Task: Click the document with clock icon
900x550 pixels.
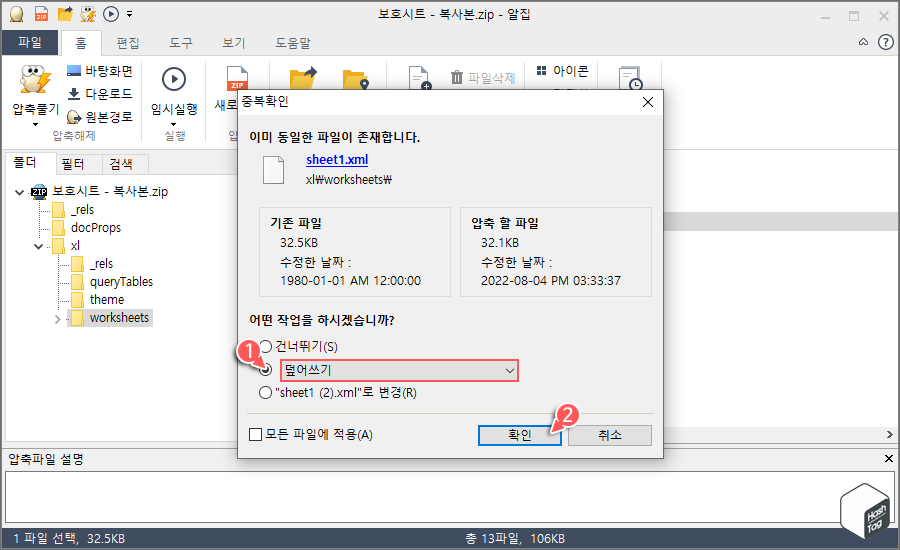Action: click(x=630, y=78)
